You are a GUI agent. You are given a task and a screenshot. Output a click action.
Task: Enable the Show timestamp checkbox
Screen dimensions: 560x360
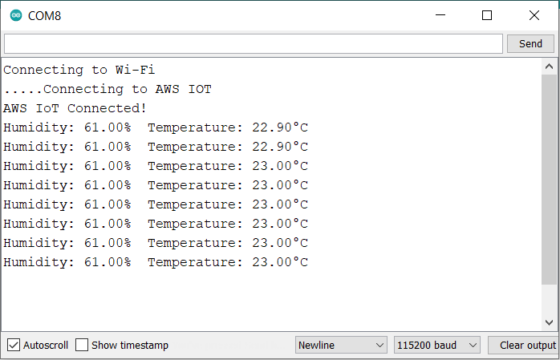click(x=81, y=345)
